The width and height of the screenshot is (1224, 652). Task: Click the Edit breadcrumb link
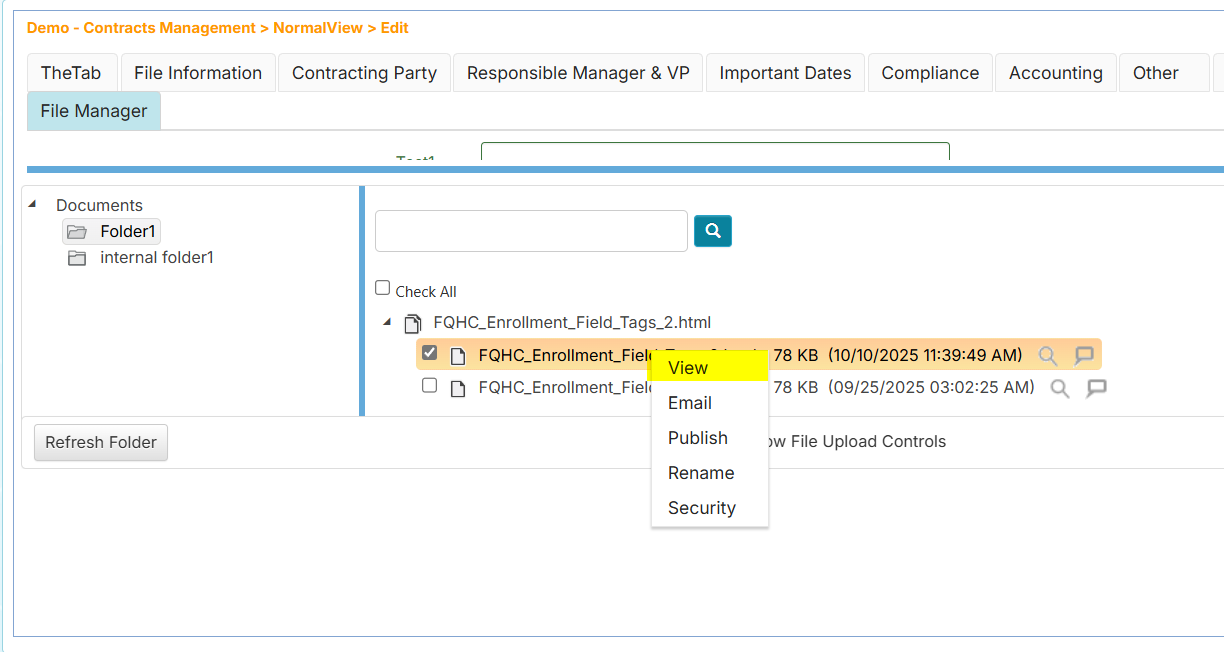[x=395, y=28]
